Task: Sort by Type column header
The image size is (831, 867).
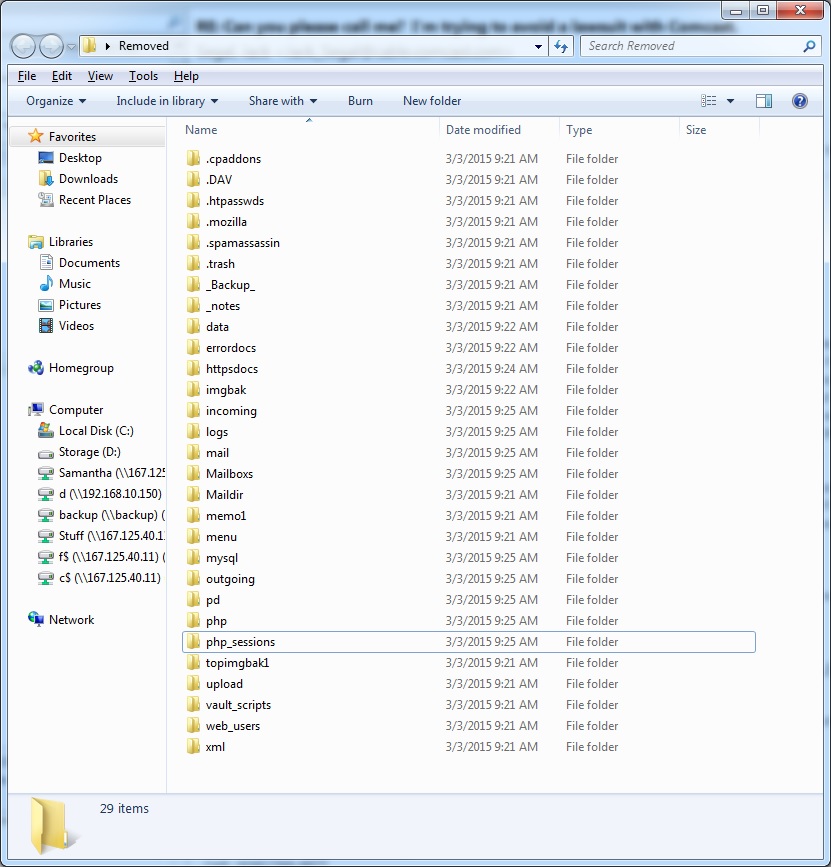Action: point(579,130)
